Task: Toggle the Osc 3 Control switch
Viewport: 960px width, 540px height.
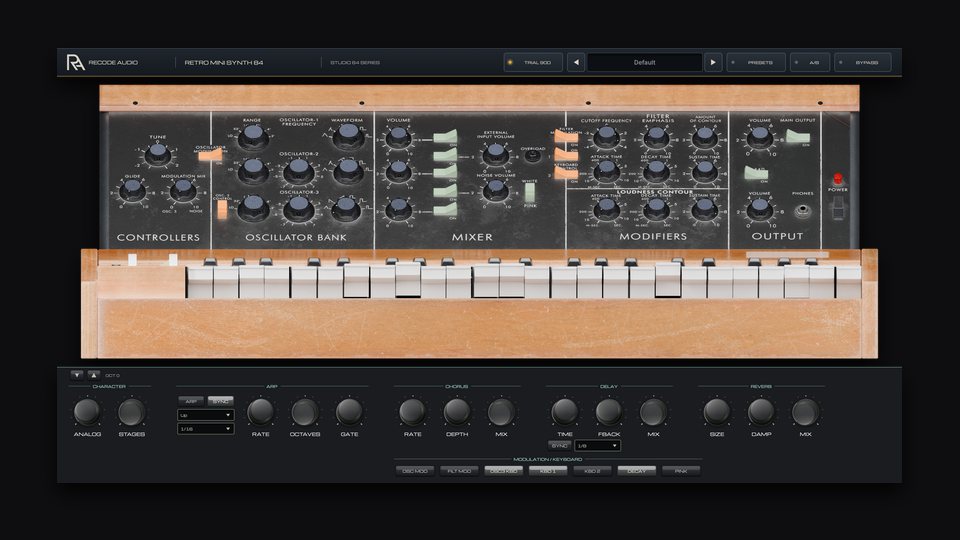Action: point(222,209)
